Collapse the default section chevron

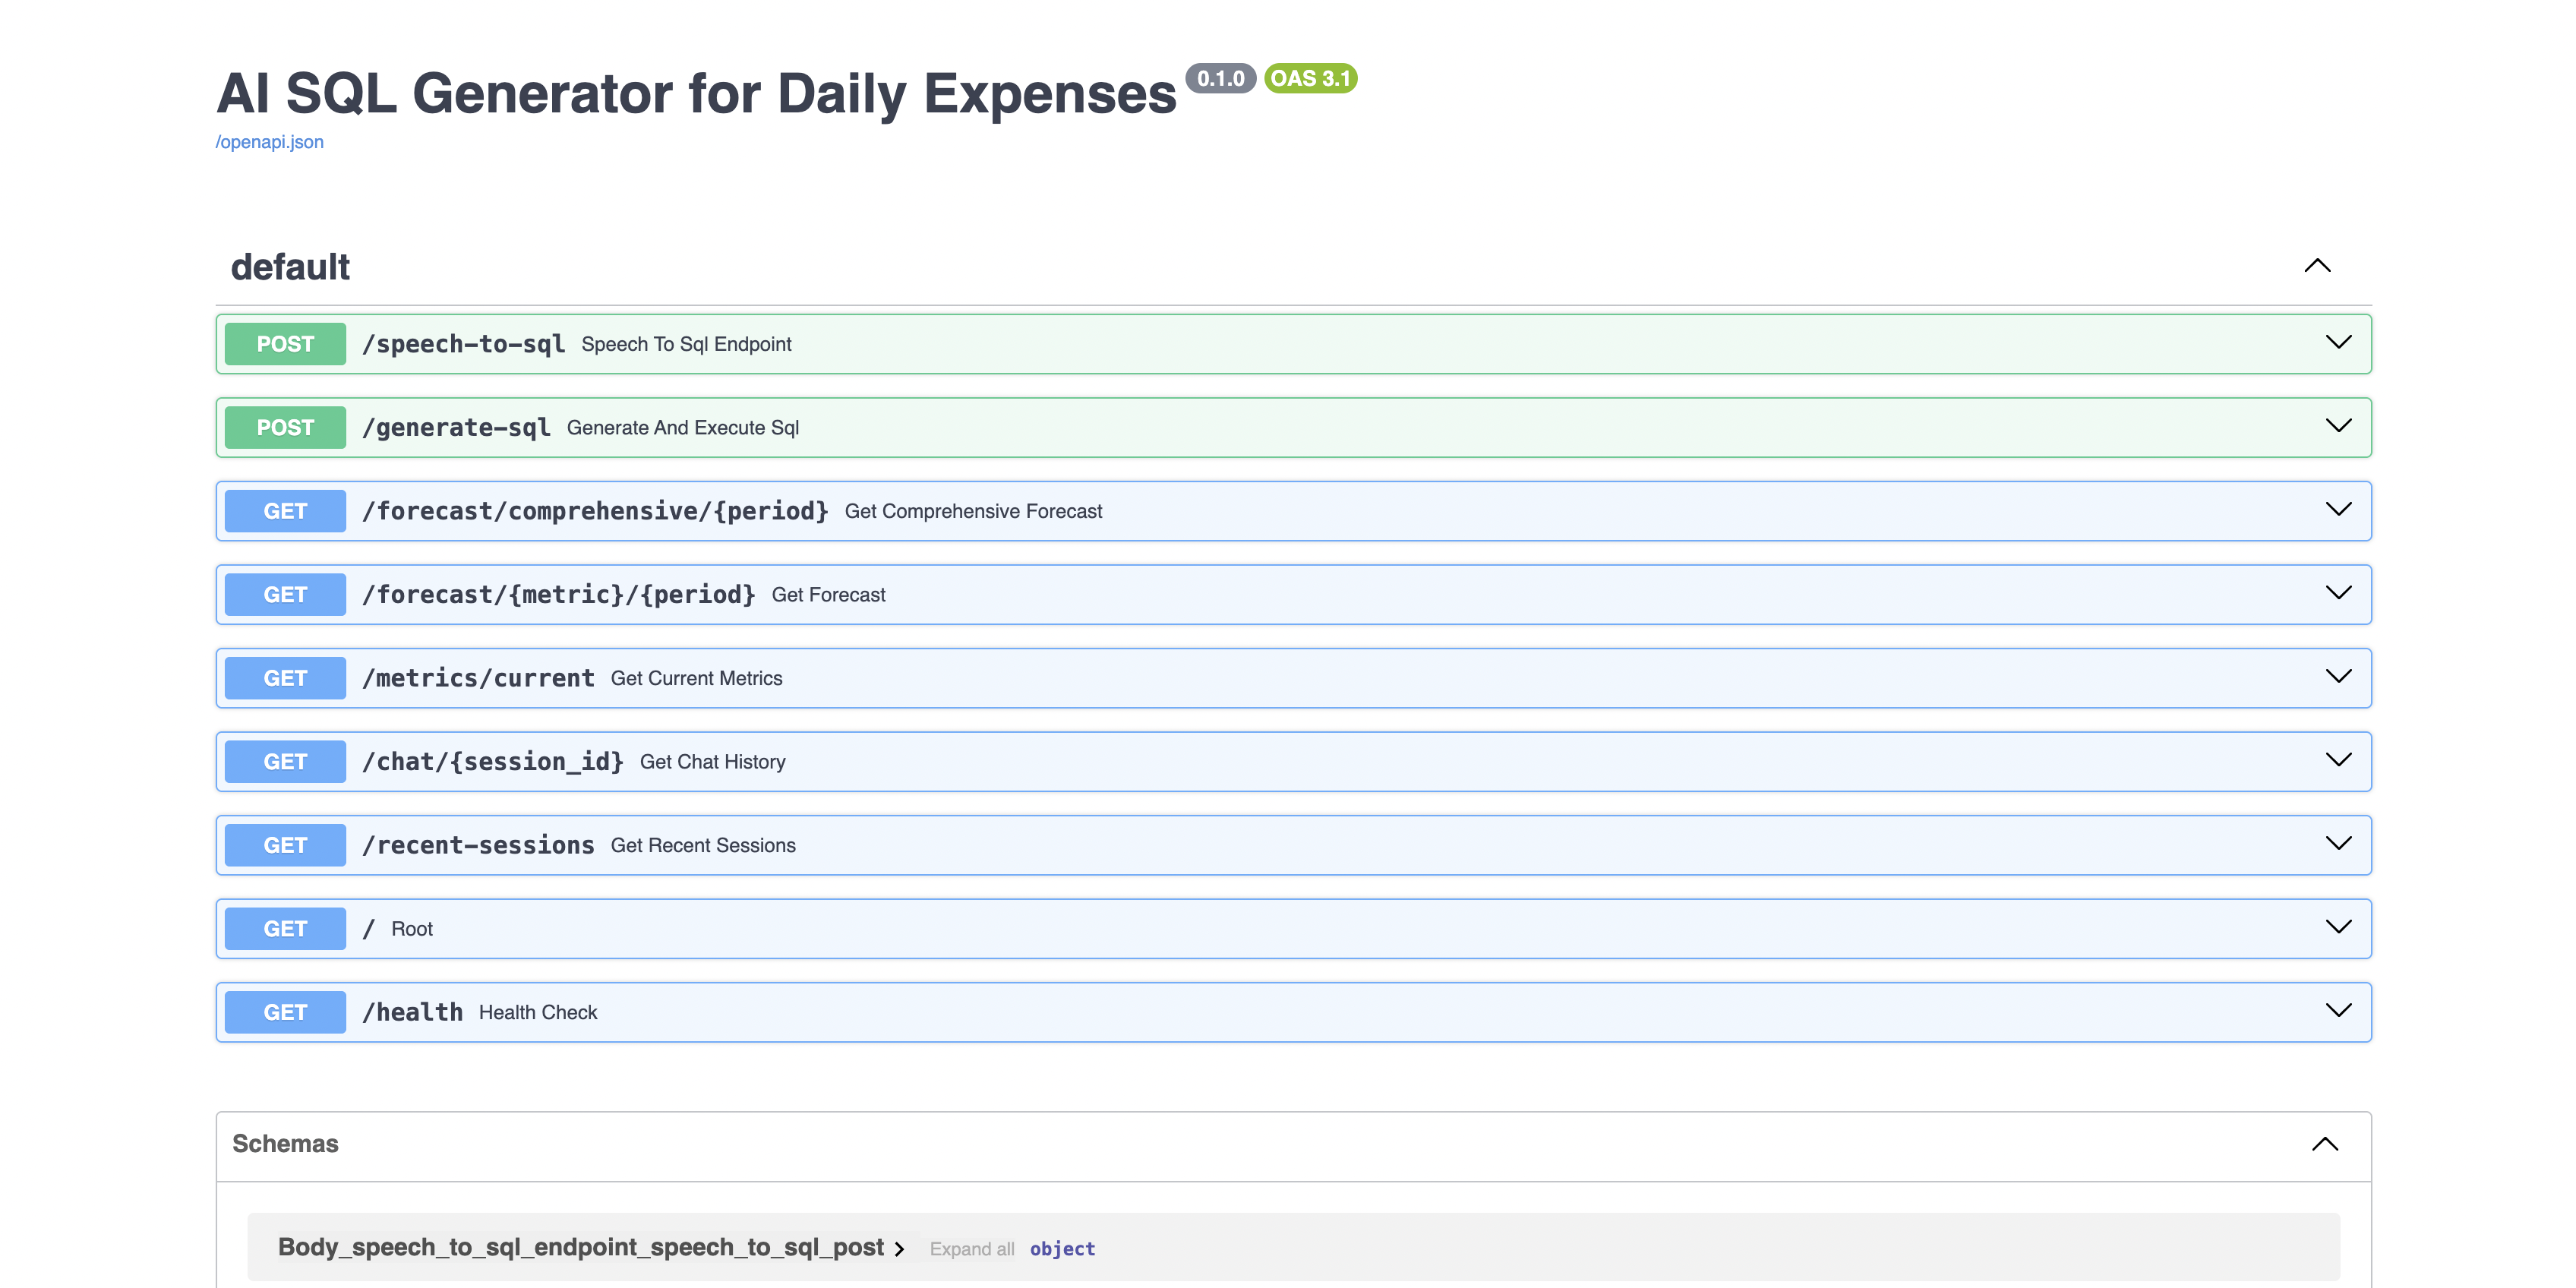click(x=2316, y=266)
